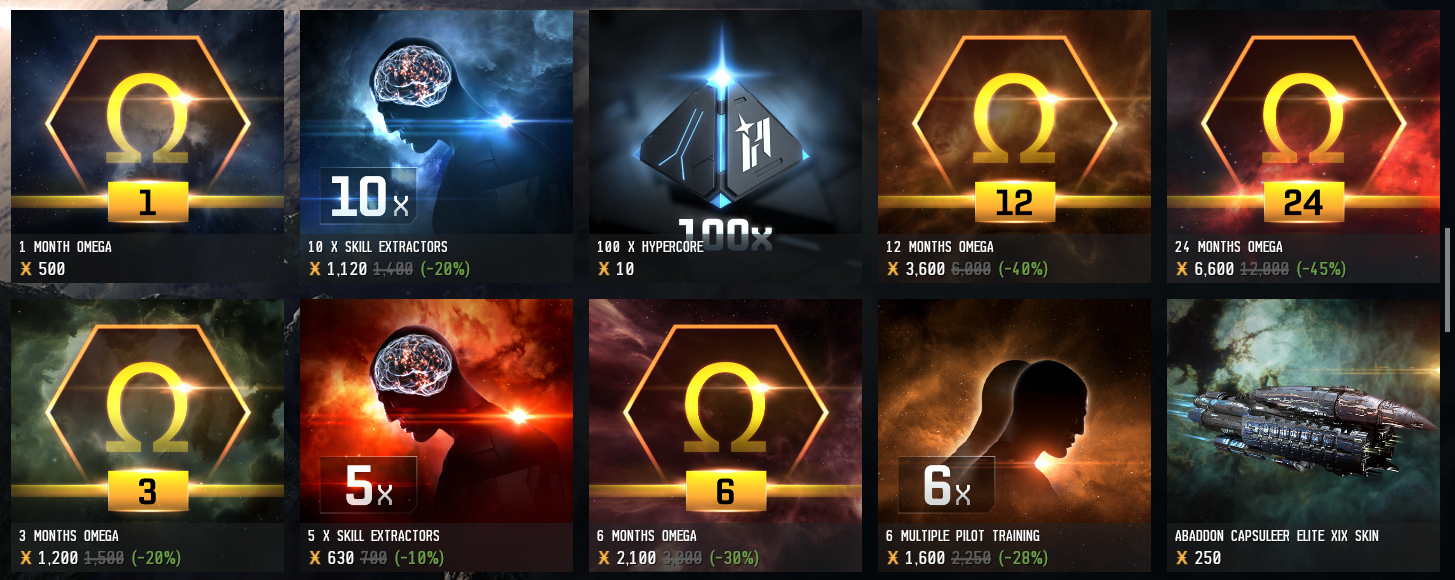Open the 'ABADDON CAPSULEER ELITE XIX SKIN' title

pyautogui.click(x=1277, y=536)
